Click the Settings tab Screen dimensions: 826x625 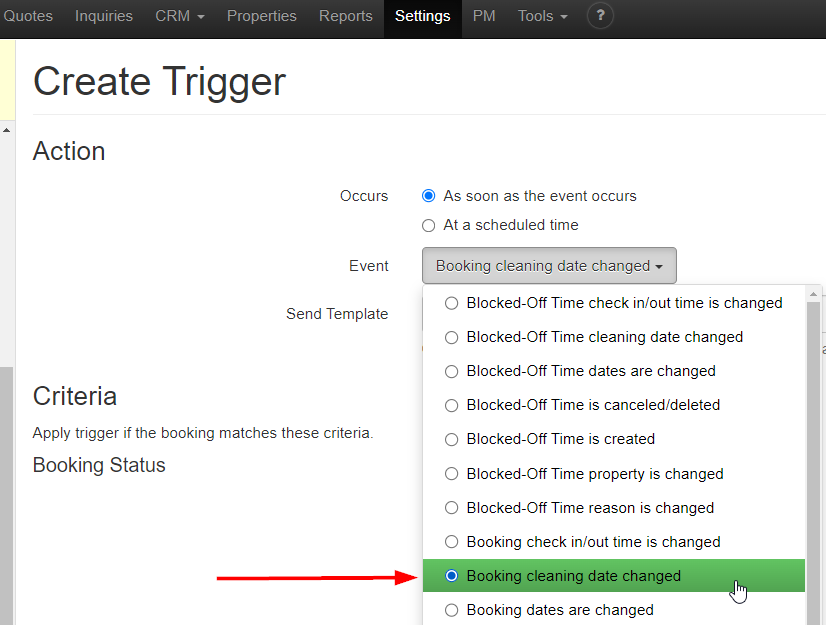click(x=422, y=16)
